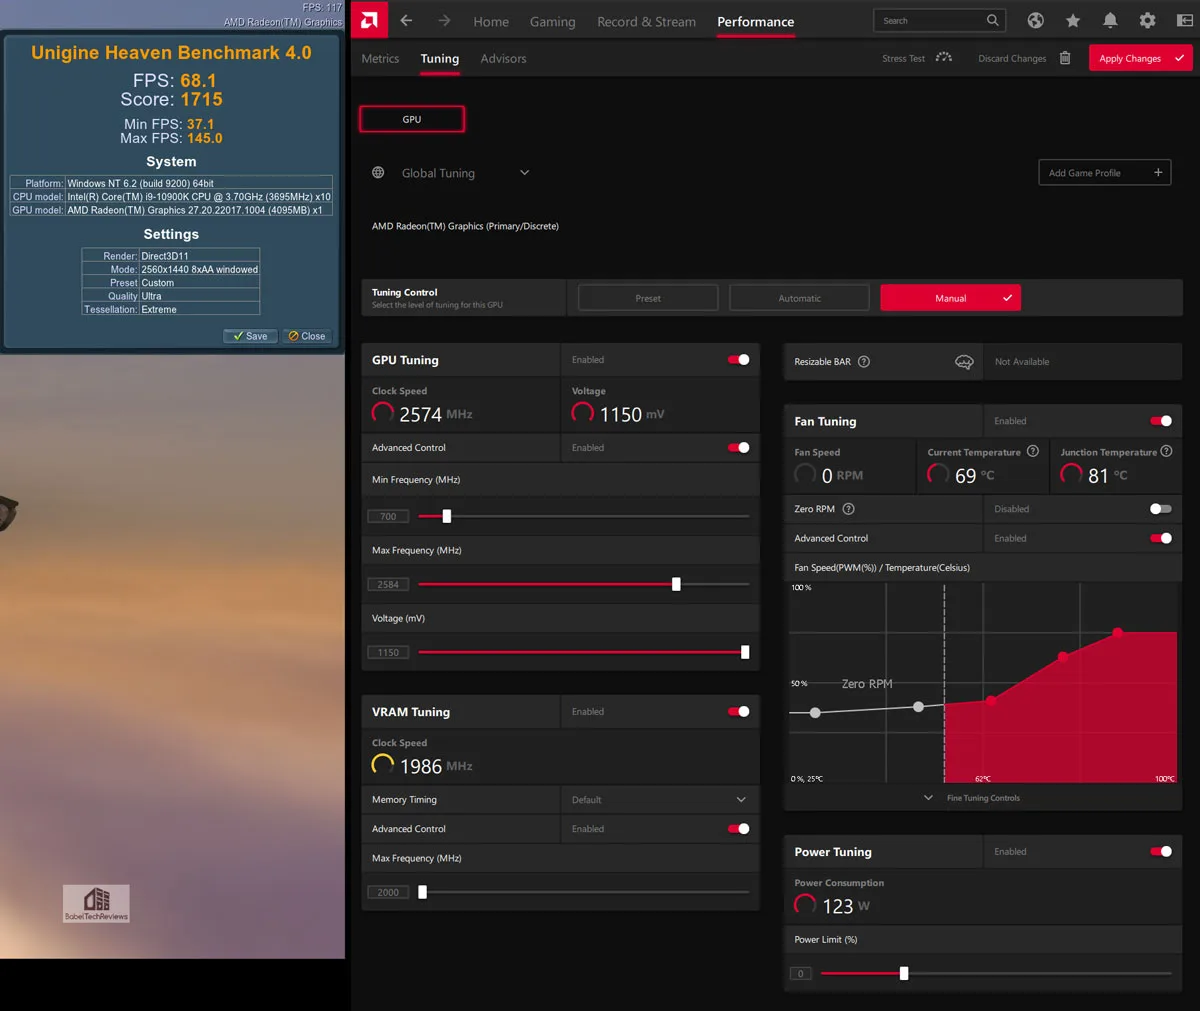Image resolution: width=1200 pixels, height=1011 pixels.
Task: Click the Power Limit value box
Action: [x=801, y=973]
